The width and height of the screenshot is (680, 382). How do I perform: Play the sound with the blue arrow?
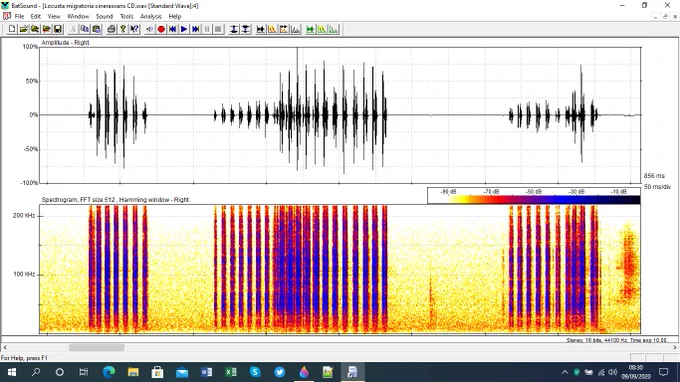(184, 29)
